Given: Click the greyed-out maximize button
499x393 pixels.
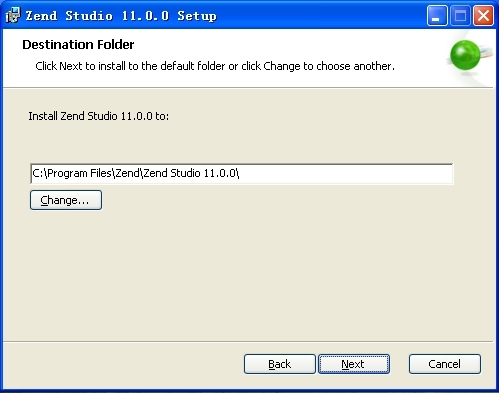Looking at the screenshot, I should (460, 15).
